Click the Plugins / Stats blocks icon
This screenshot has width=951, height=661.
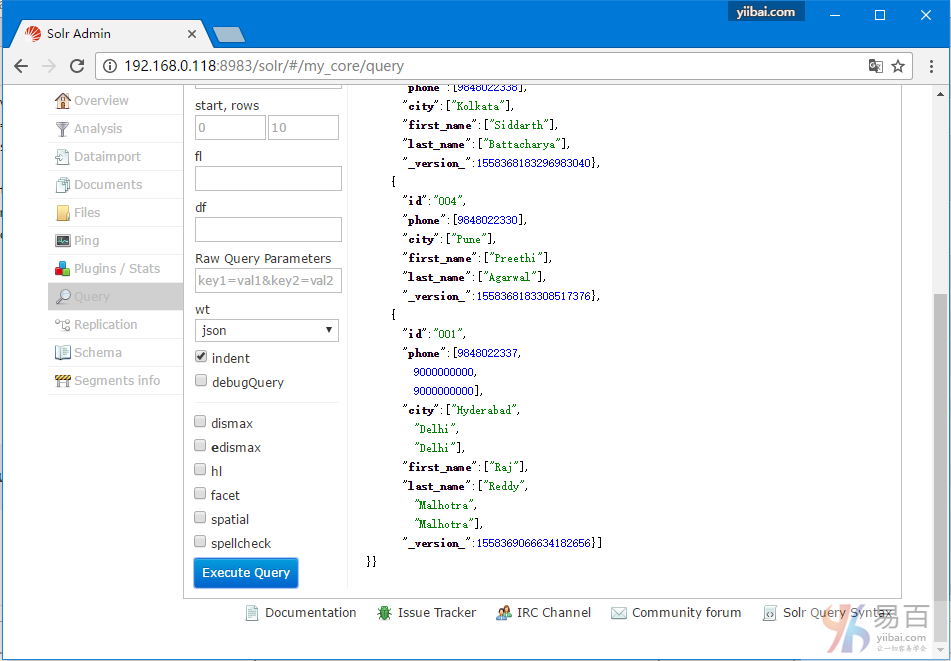coord(62,268)
